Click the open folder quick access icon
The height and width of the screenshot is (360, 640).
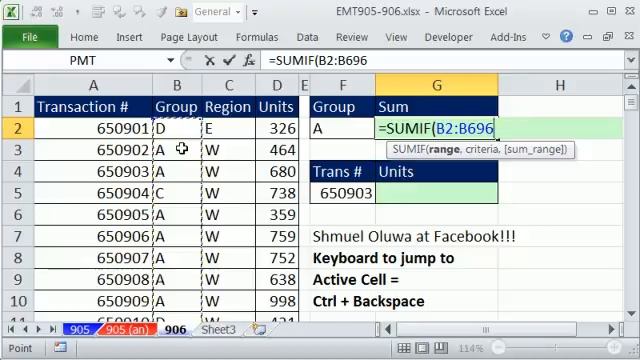click(181, 12)
